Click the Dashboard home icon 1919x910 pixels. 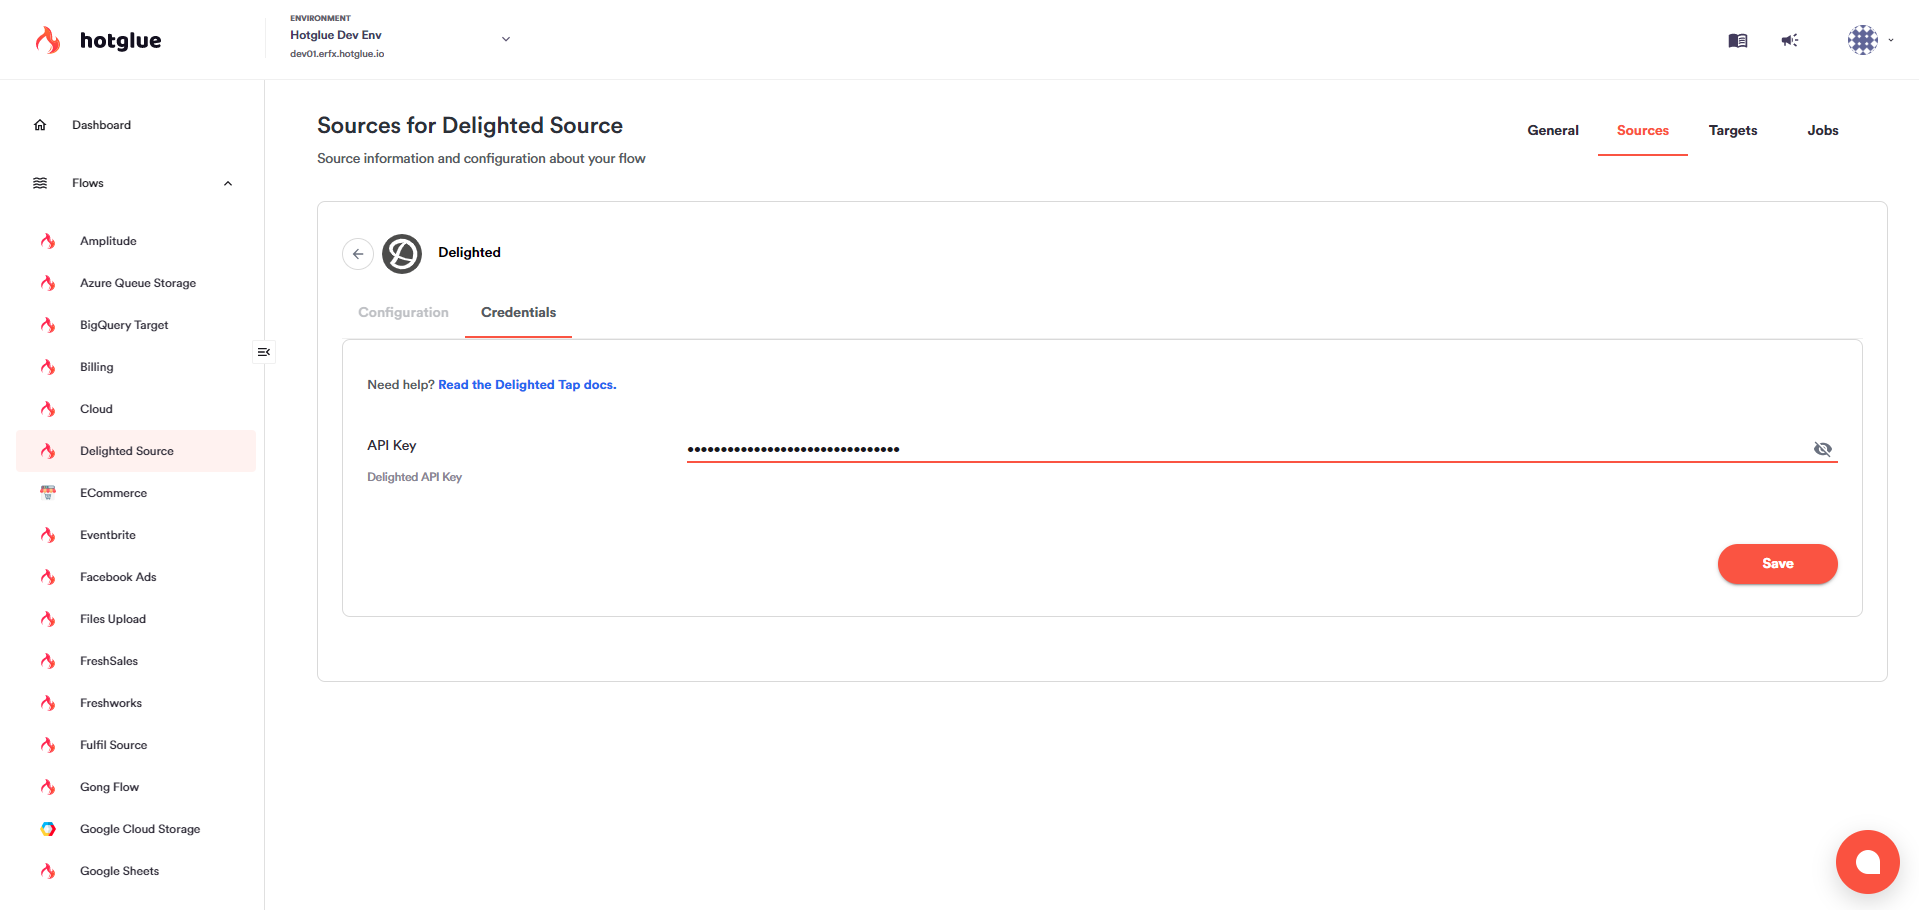pos(40,125)
